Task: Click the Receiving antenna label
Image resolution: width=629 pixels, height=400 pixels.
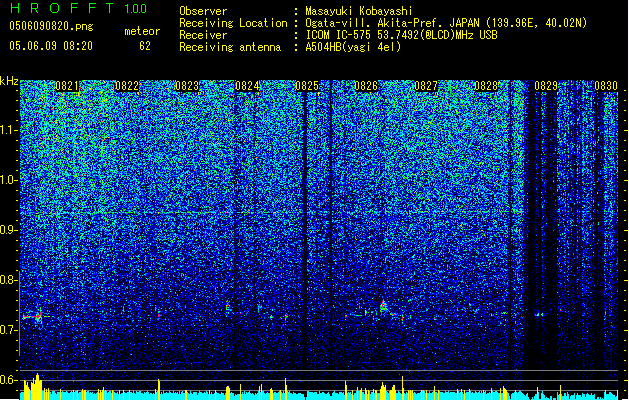Action: [230, 47]
